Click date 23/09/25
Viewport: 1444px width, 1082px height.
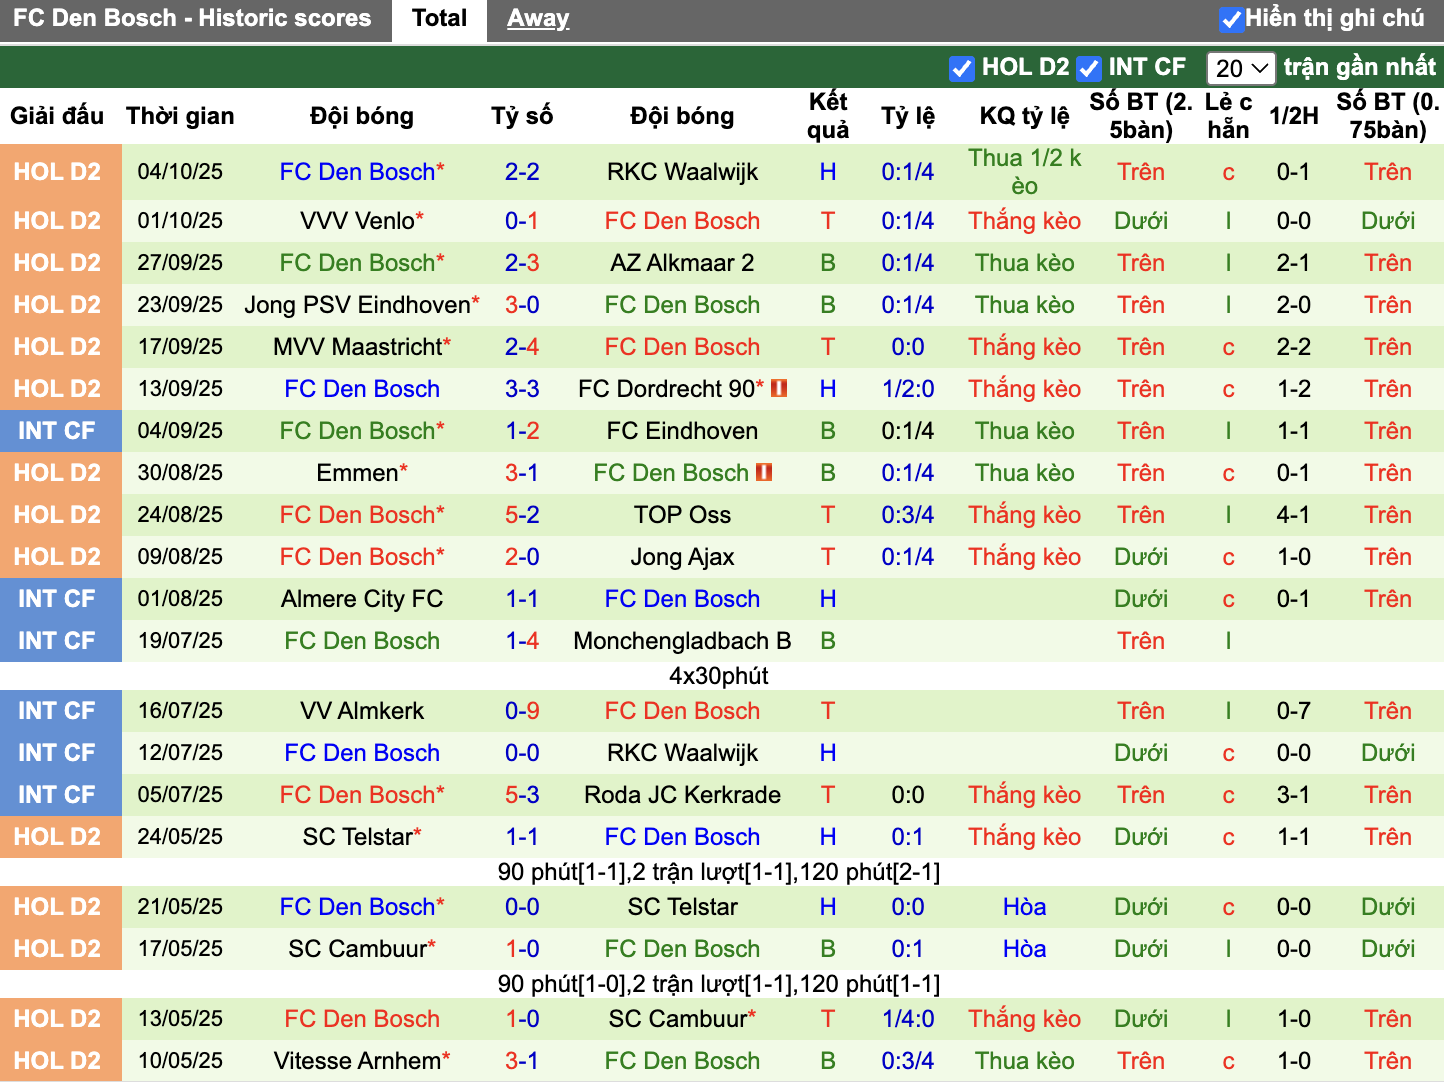click(180, 305)
